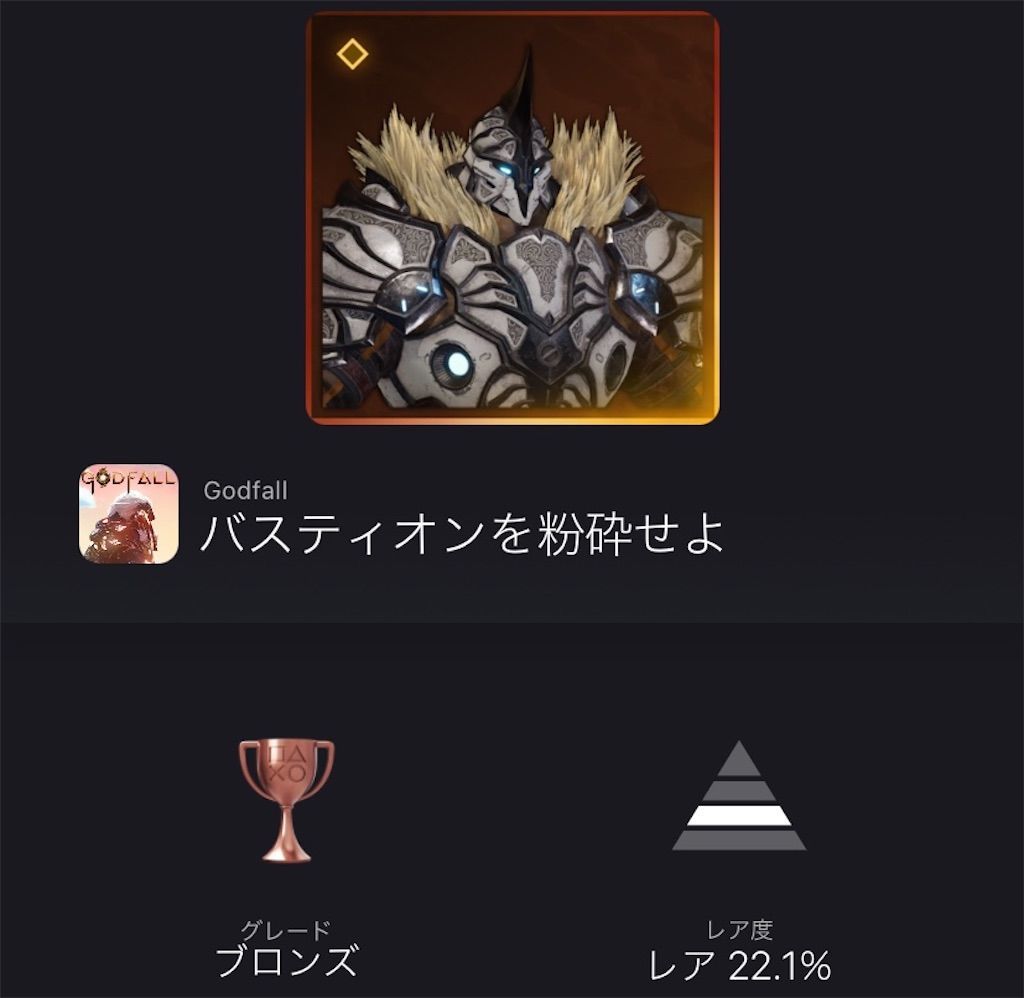Click the bronze trophy cup icon
1024x998 pixels.
point(286,801)
